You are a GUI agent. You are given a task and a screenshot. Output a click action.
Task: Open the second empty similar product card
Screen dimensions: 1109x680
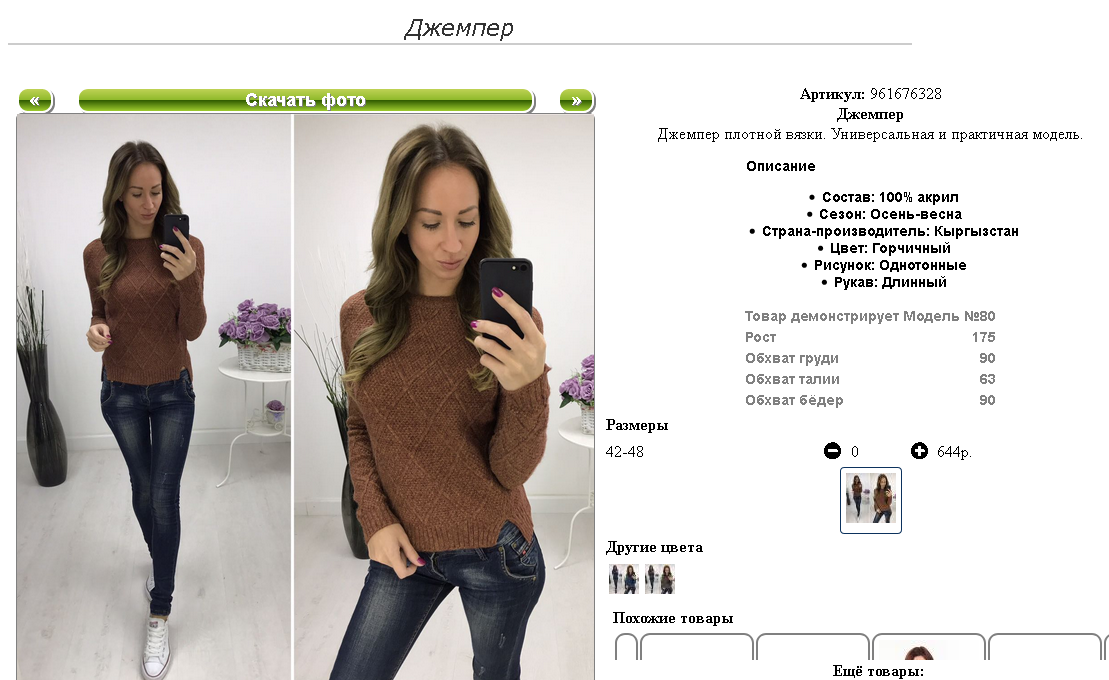[813, 647]
